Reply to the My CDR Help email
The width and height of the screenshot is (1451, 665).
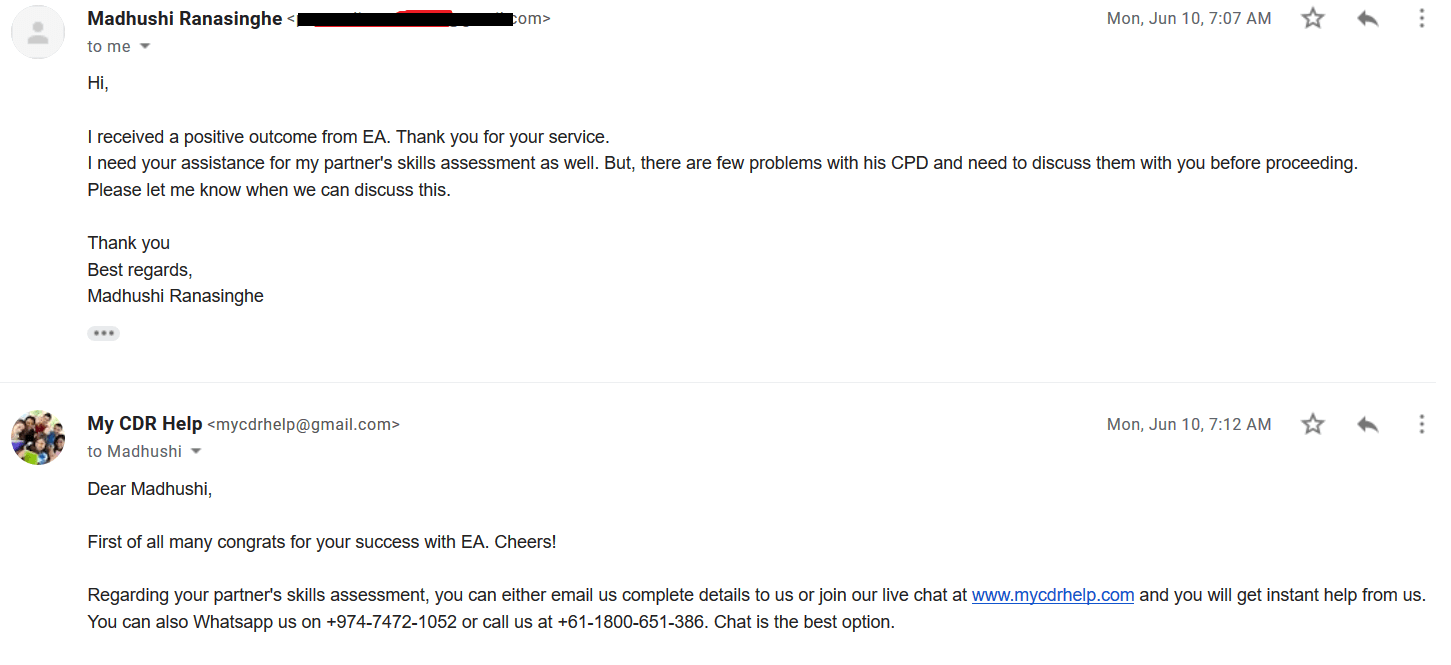(x=1367, y=423)
